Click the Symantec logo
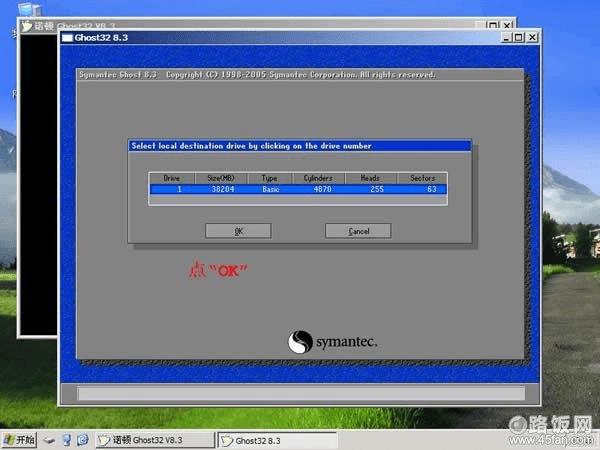 point(333,342)
